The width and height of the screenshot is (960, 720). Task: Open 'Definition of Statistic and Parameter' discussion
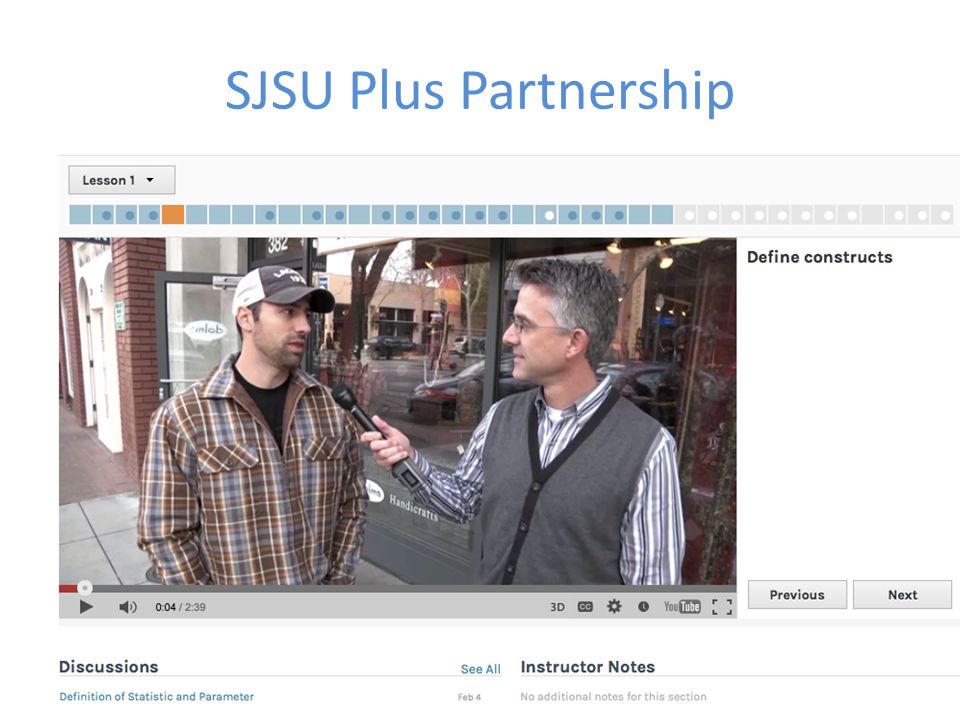[x=156, y=697]
